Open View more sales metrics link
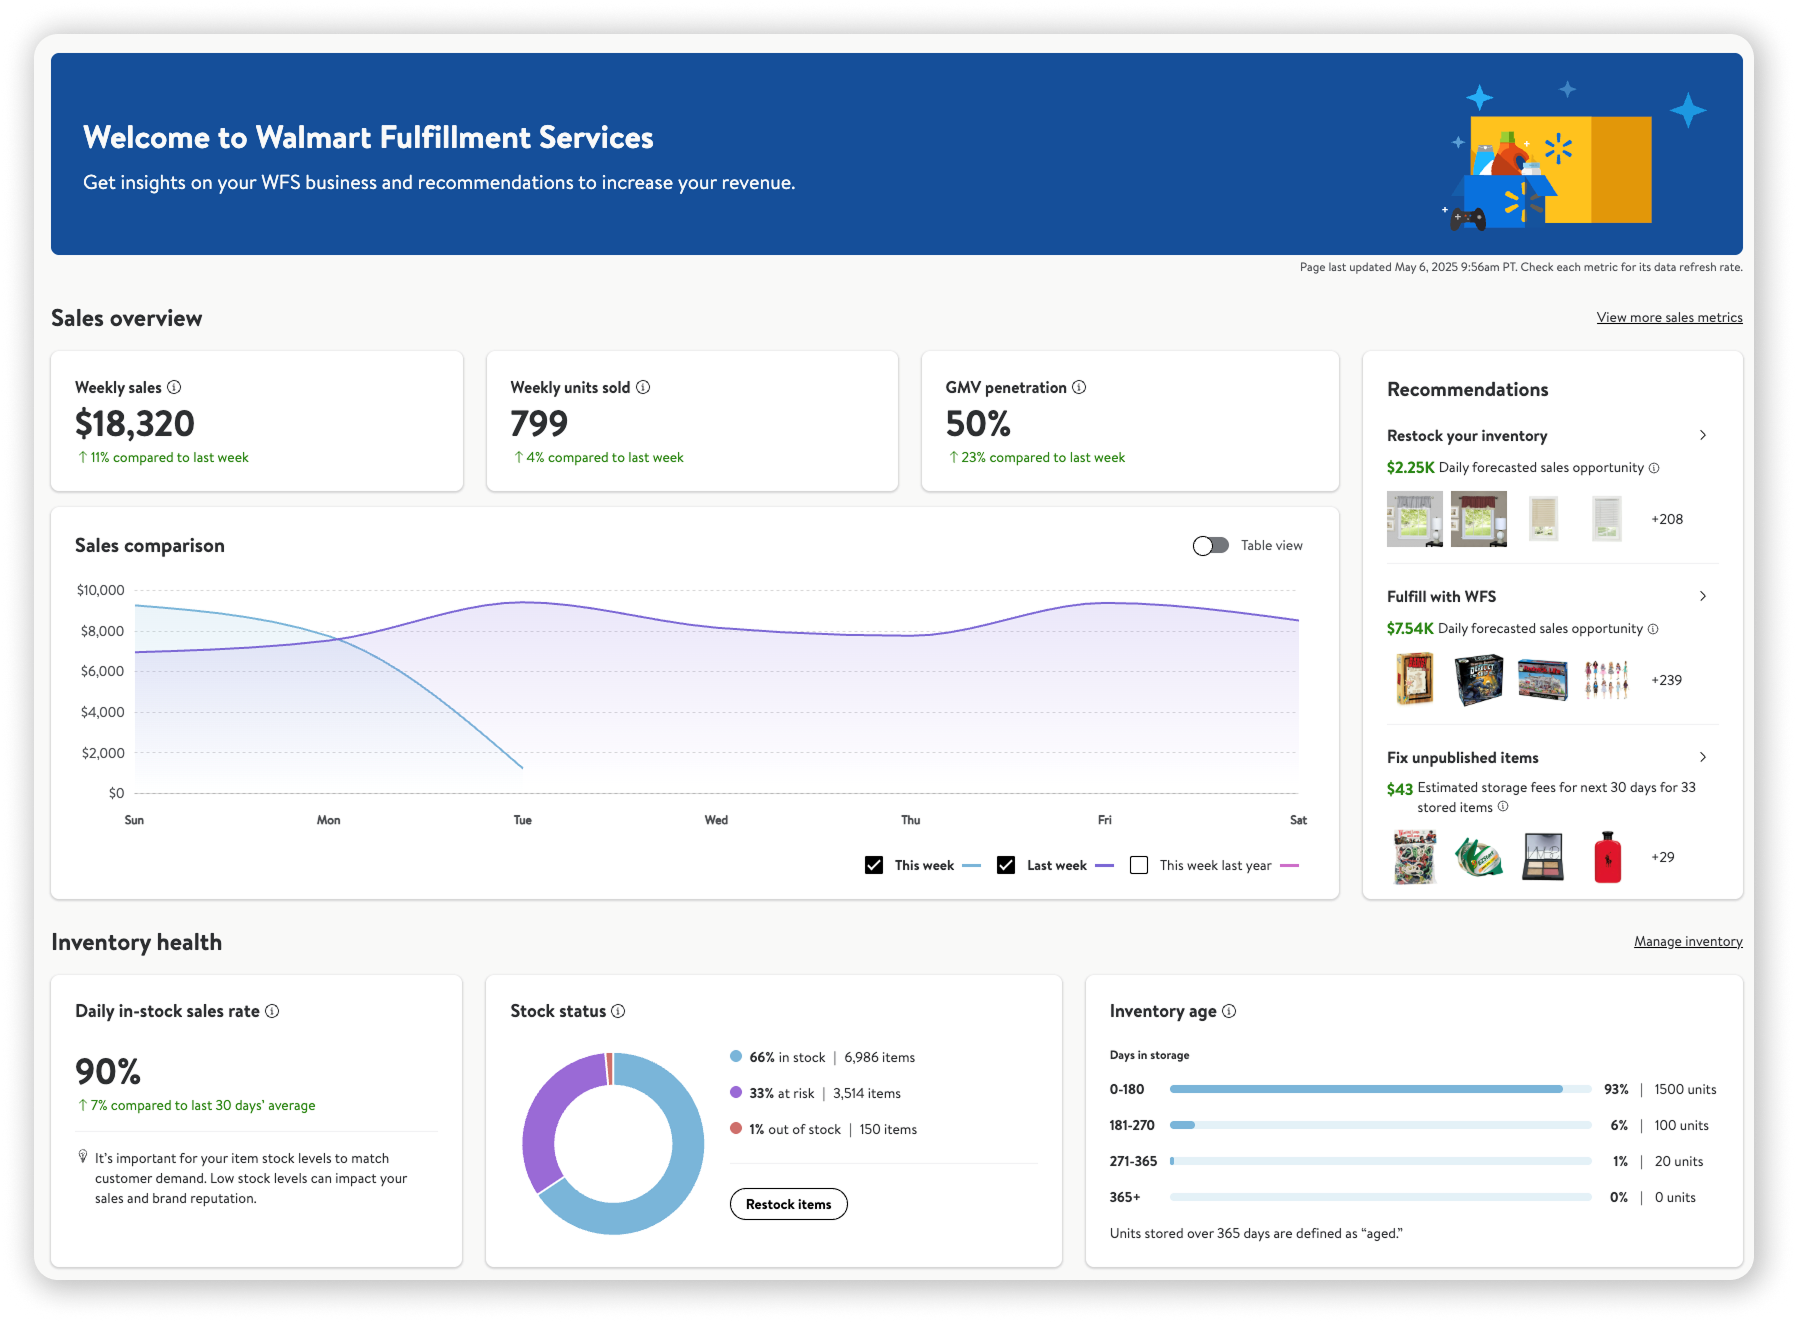 tap(1669, 317)
